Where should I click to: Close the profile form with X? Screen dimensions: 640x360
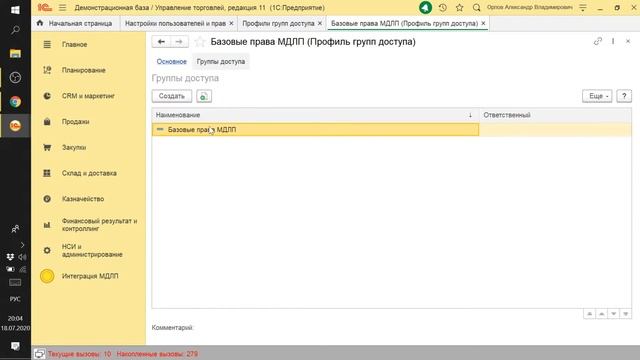pos(628,41)
